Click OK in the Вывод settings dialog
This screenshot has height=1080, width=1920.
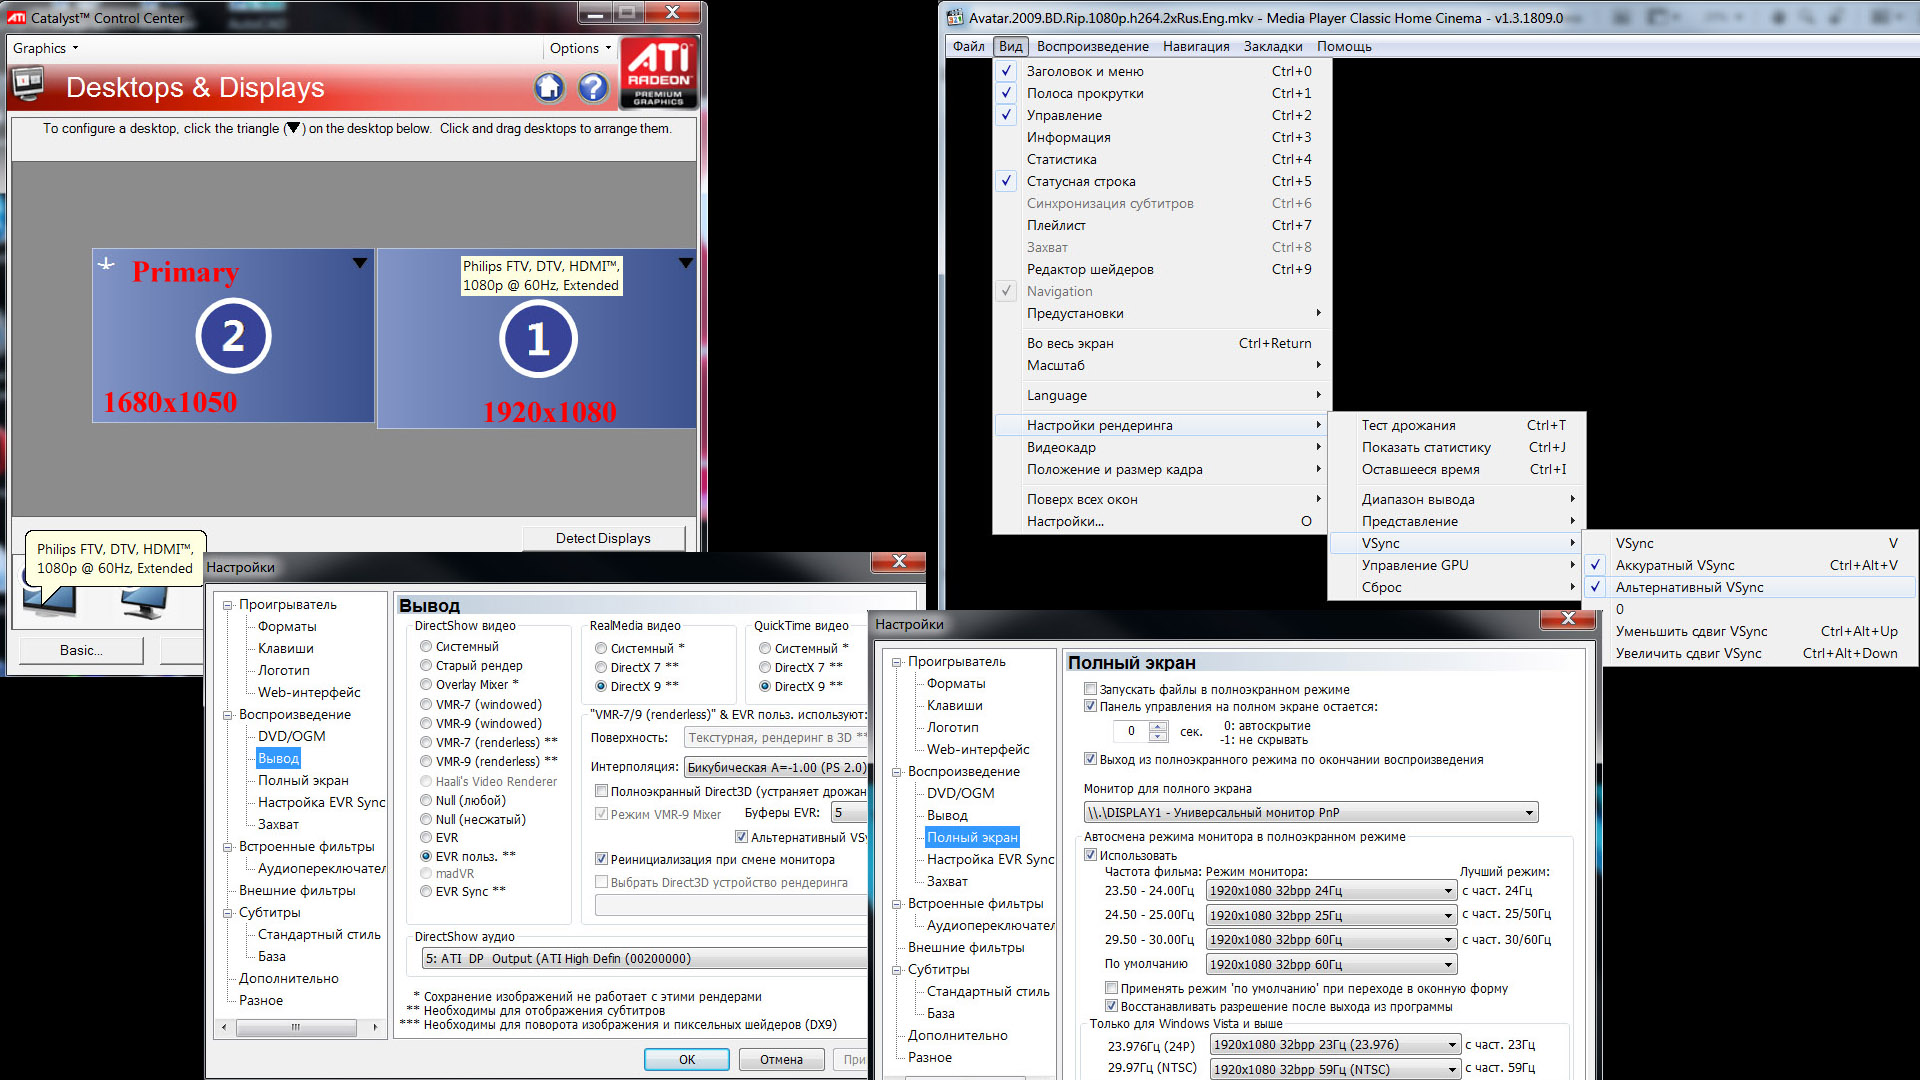point(686,1059)
